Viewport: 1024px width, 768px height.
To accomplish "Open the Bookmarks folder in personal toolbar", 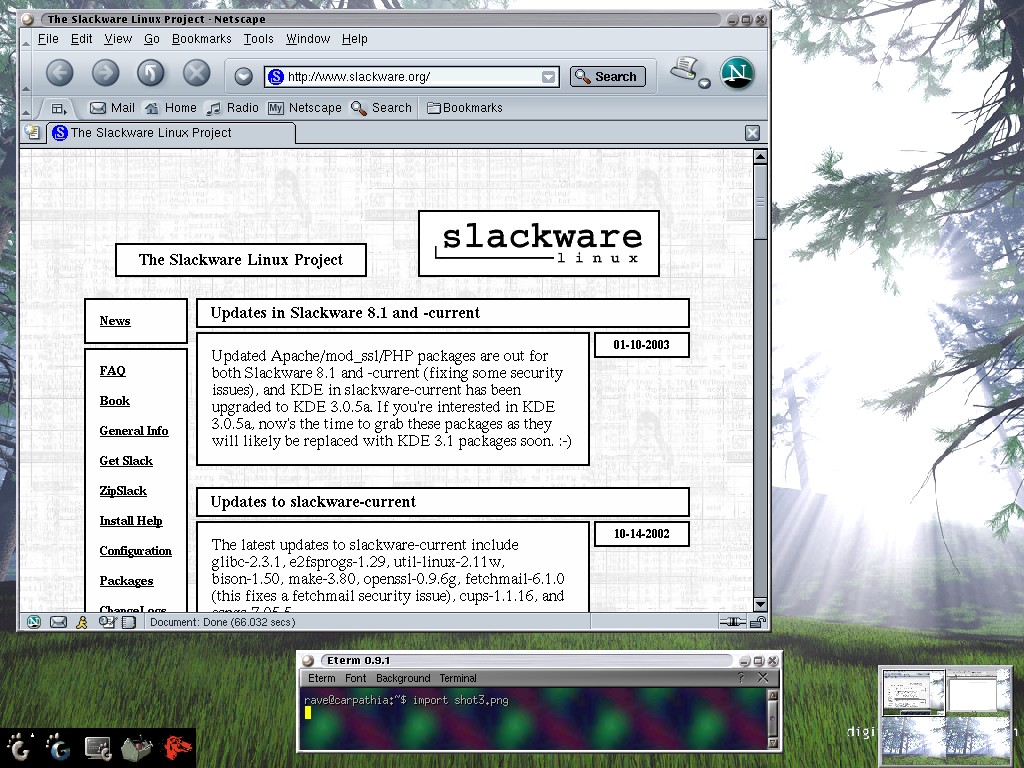I will (465, 108).
